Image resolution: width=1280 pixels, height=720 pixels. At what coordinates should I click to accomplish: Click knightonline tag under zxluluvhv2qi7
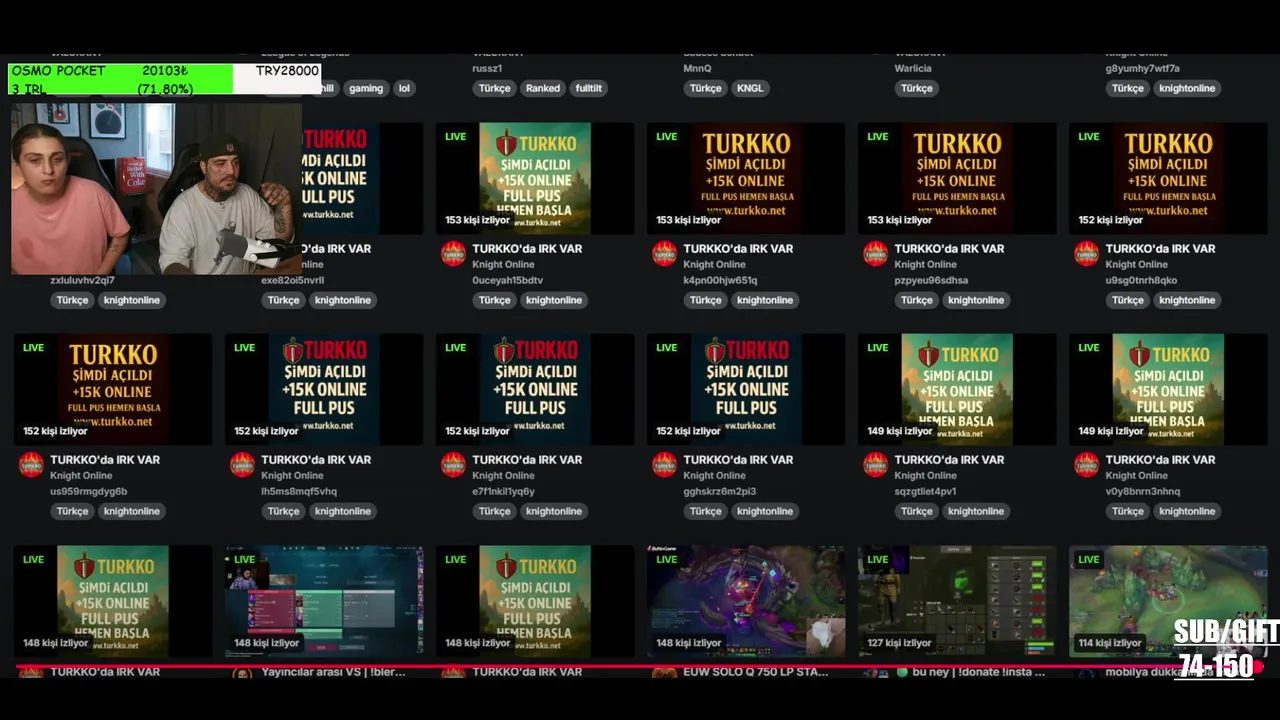132,300
